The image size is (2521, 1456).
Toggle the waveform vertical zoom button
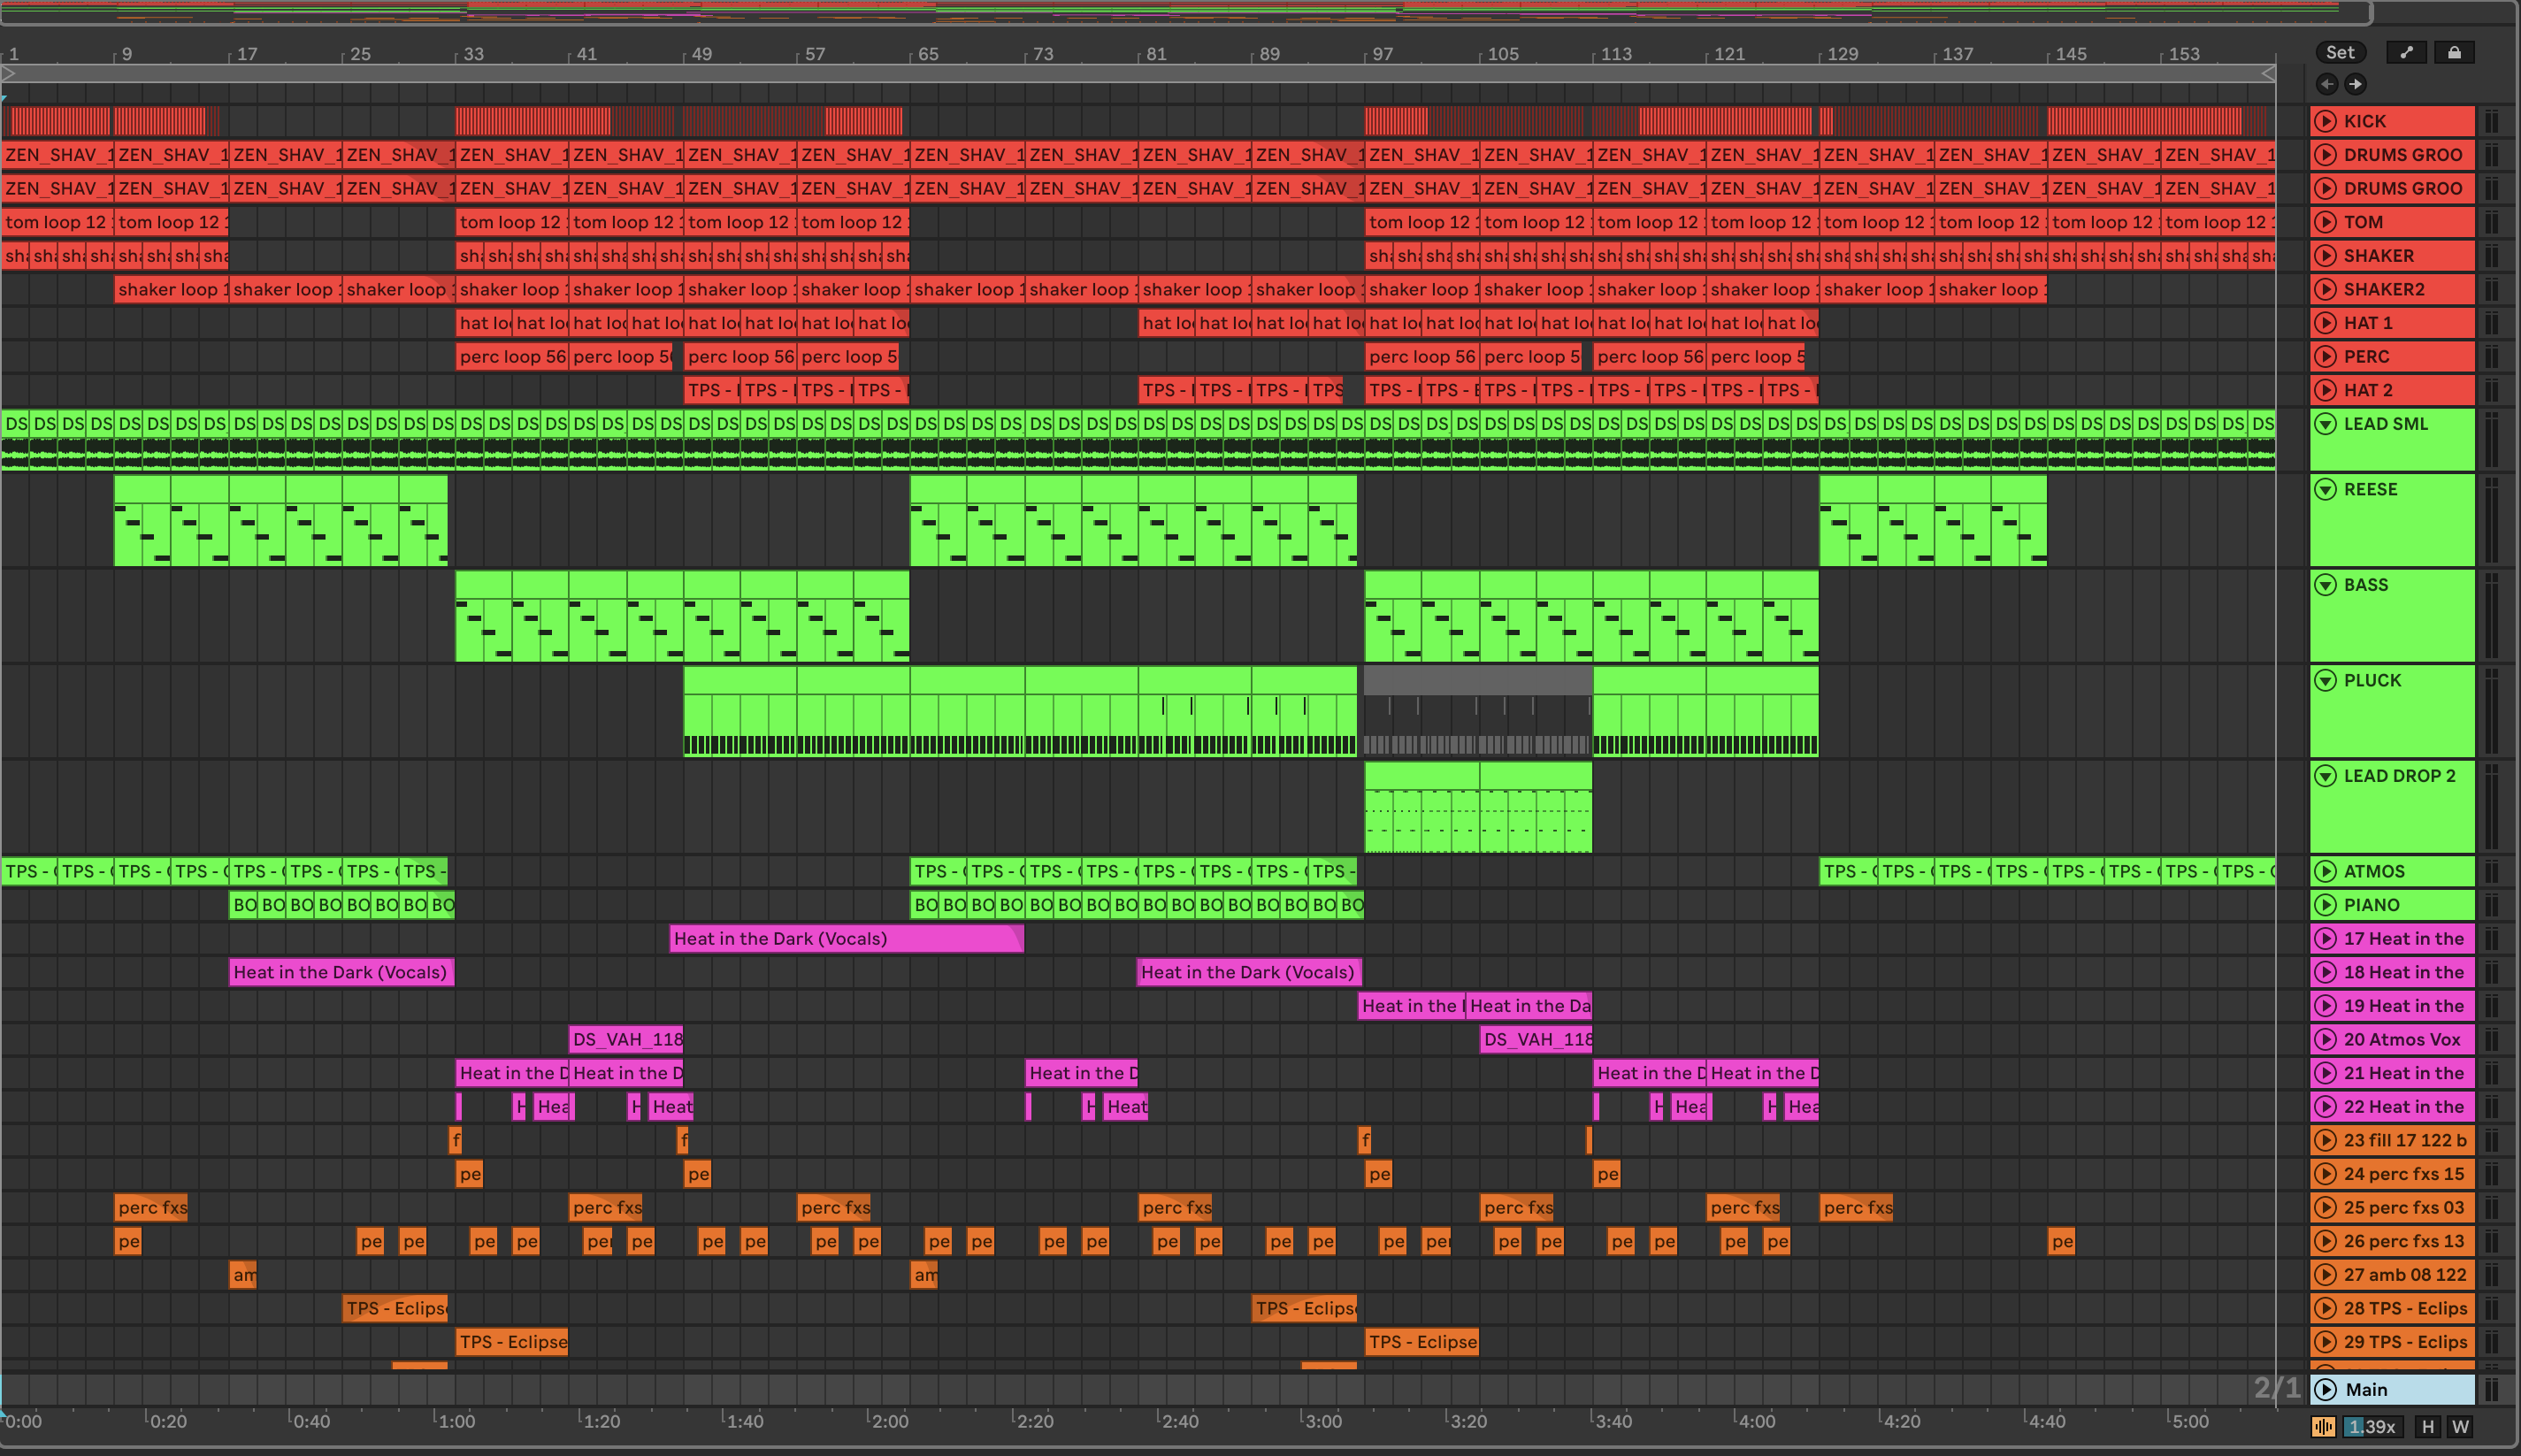[x=2323, y=1427]
